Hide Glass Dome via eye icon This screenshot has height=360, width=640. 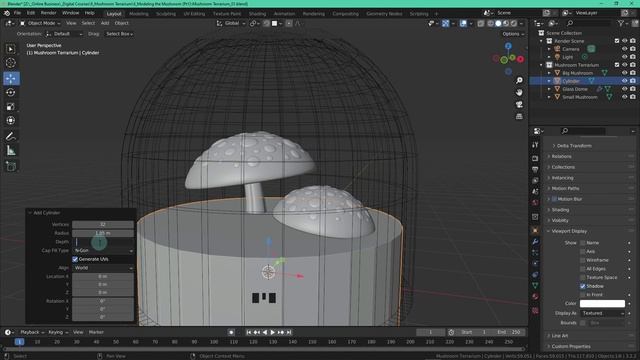(624, 89)
